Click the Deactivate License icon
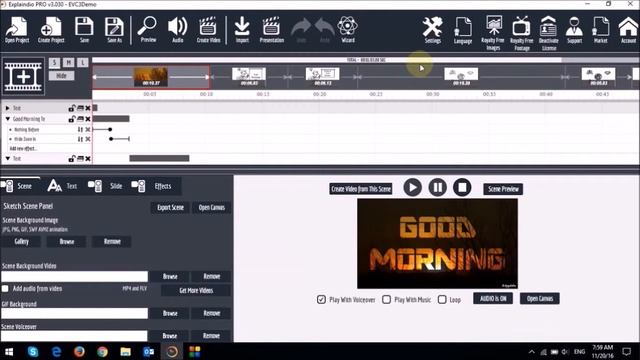The image size is (640, 360). pyautogui.click(x=549, y=33)
